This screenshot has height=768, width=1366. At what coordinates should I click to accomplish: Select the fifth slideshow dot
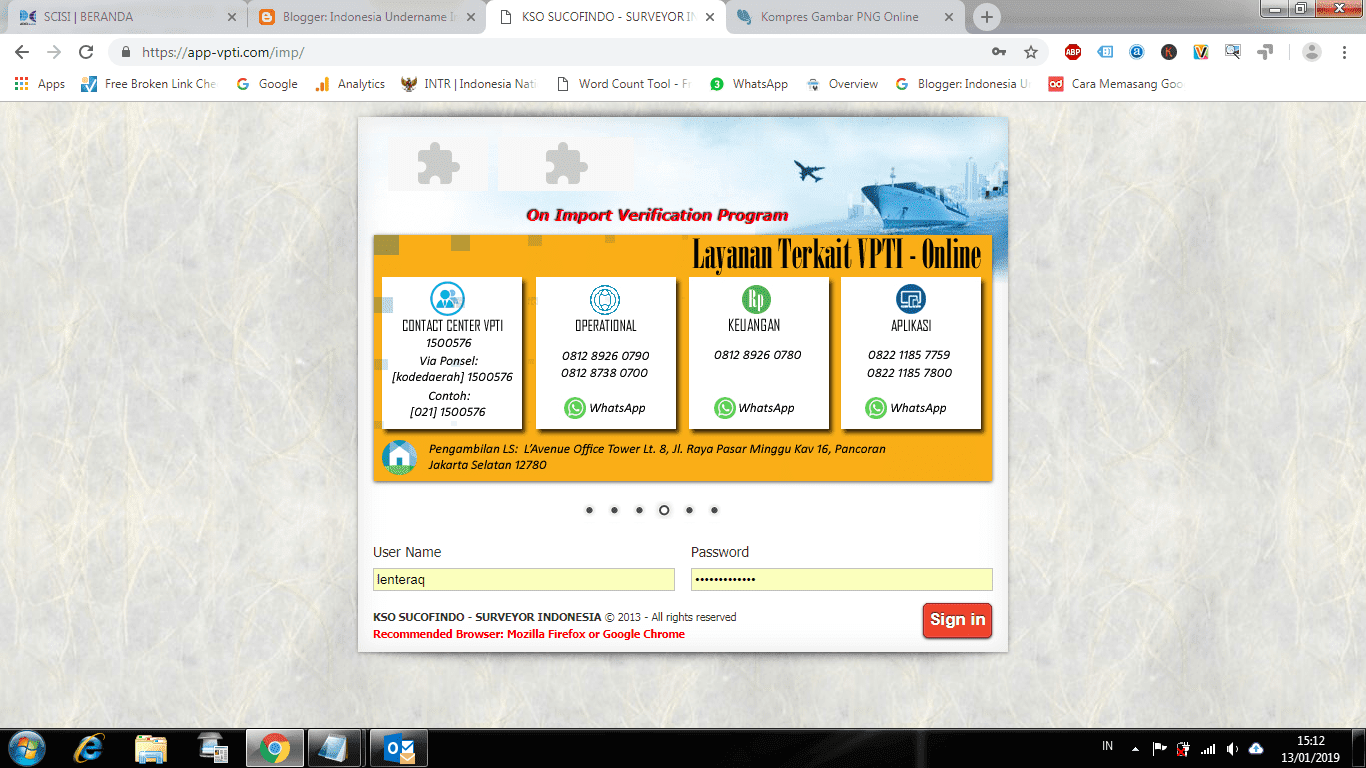[x=689, y=510]
